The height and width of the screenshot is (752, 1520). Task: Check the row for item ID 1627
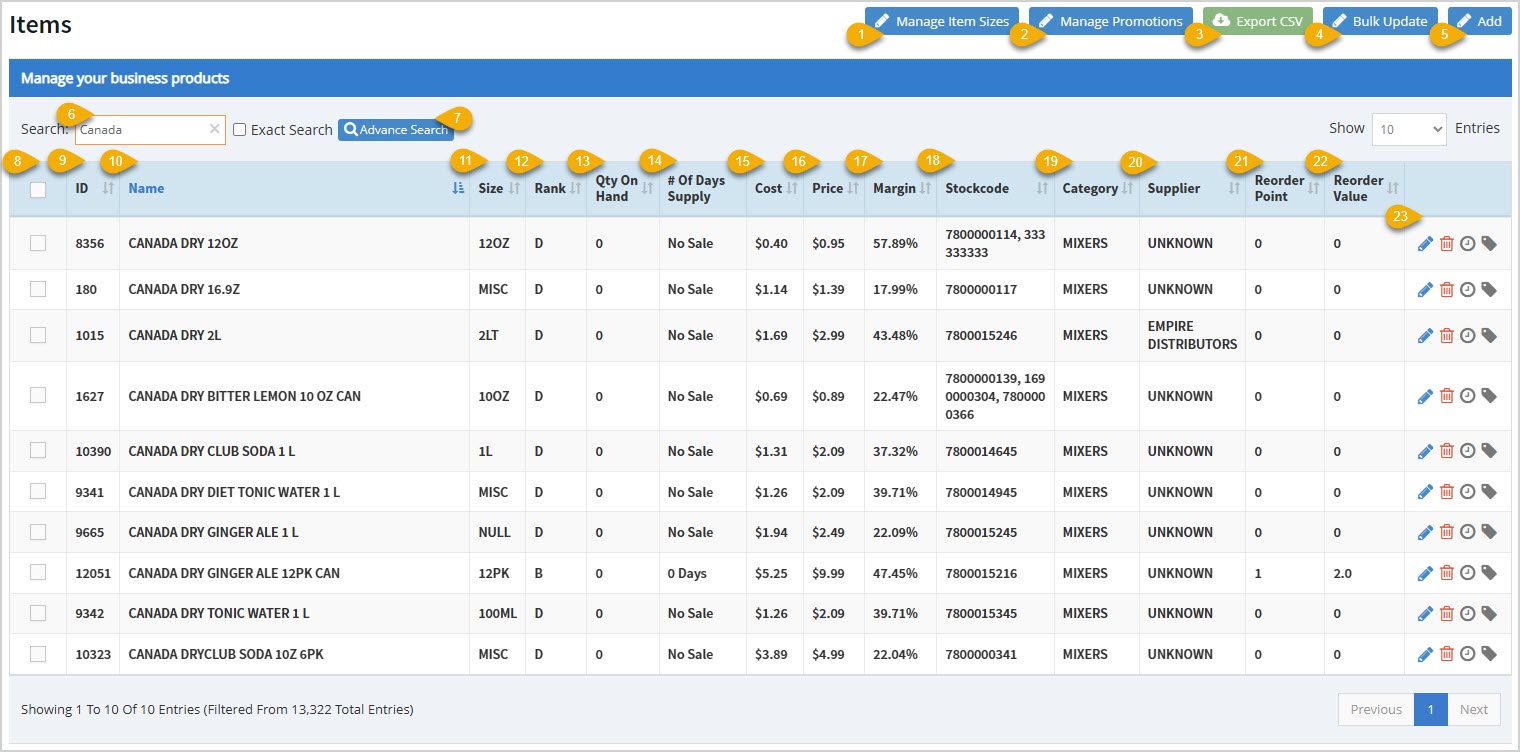pos(38,396)
